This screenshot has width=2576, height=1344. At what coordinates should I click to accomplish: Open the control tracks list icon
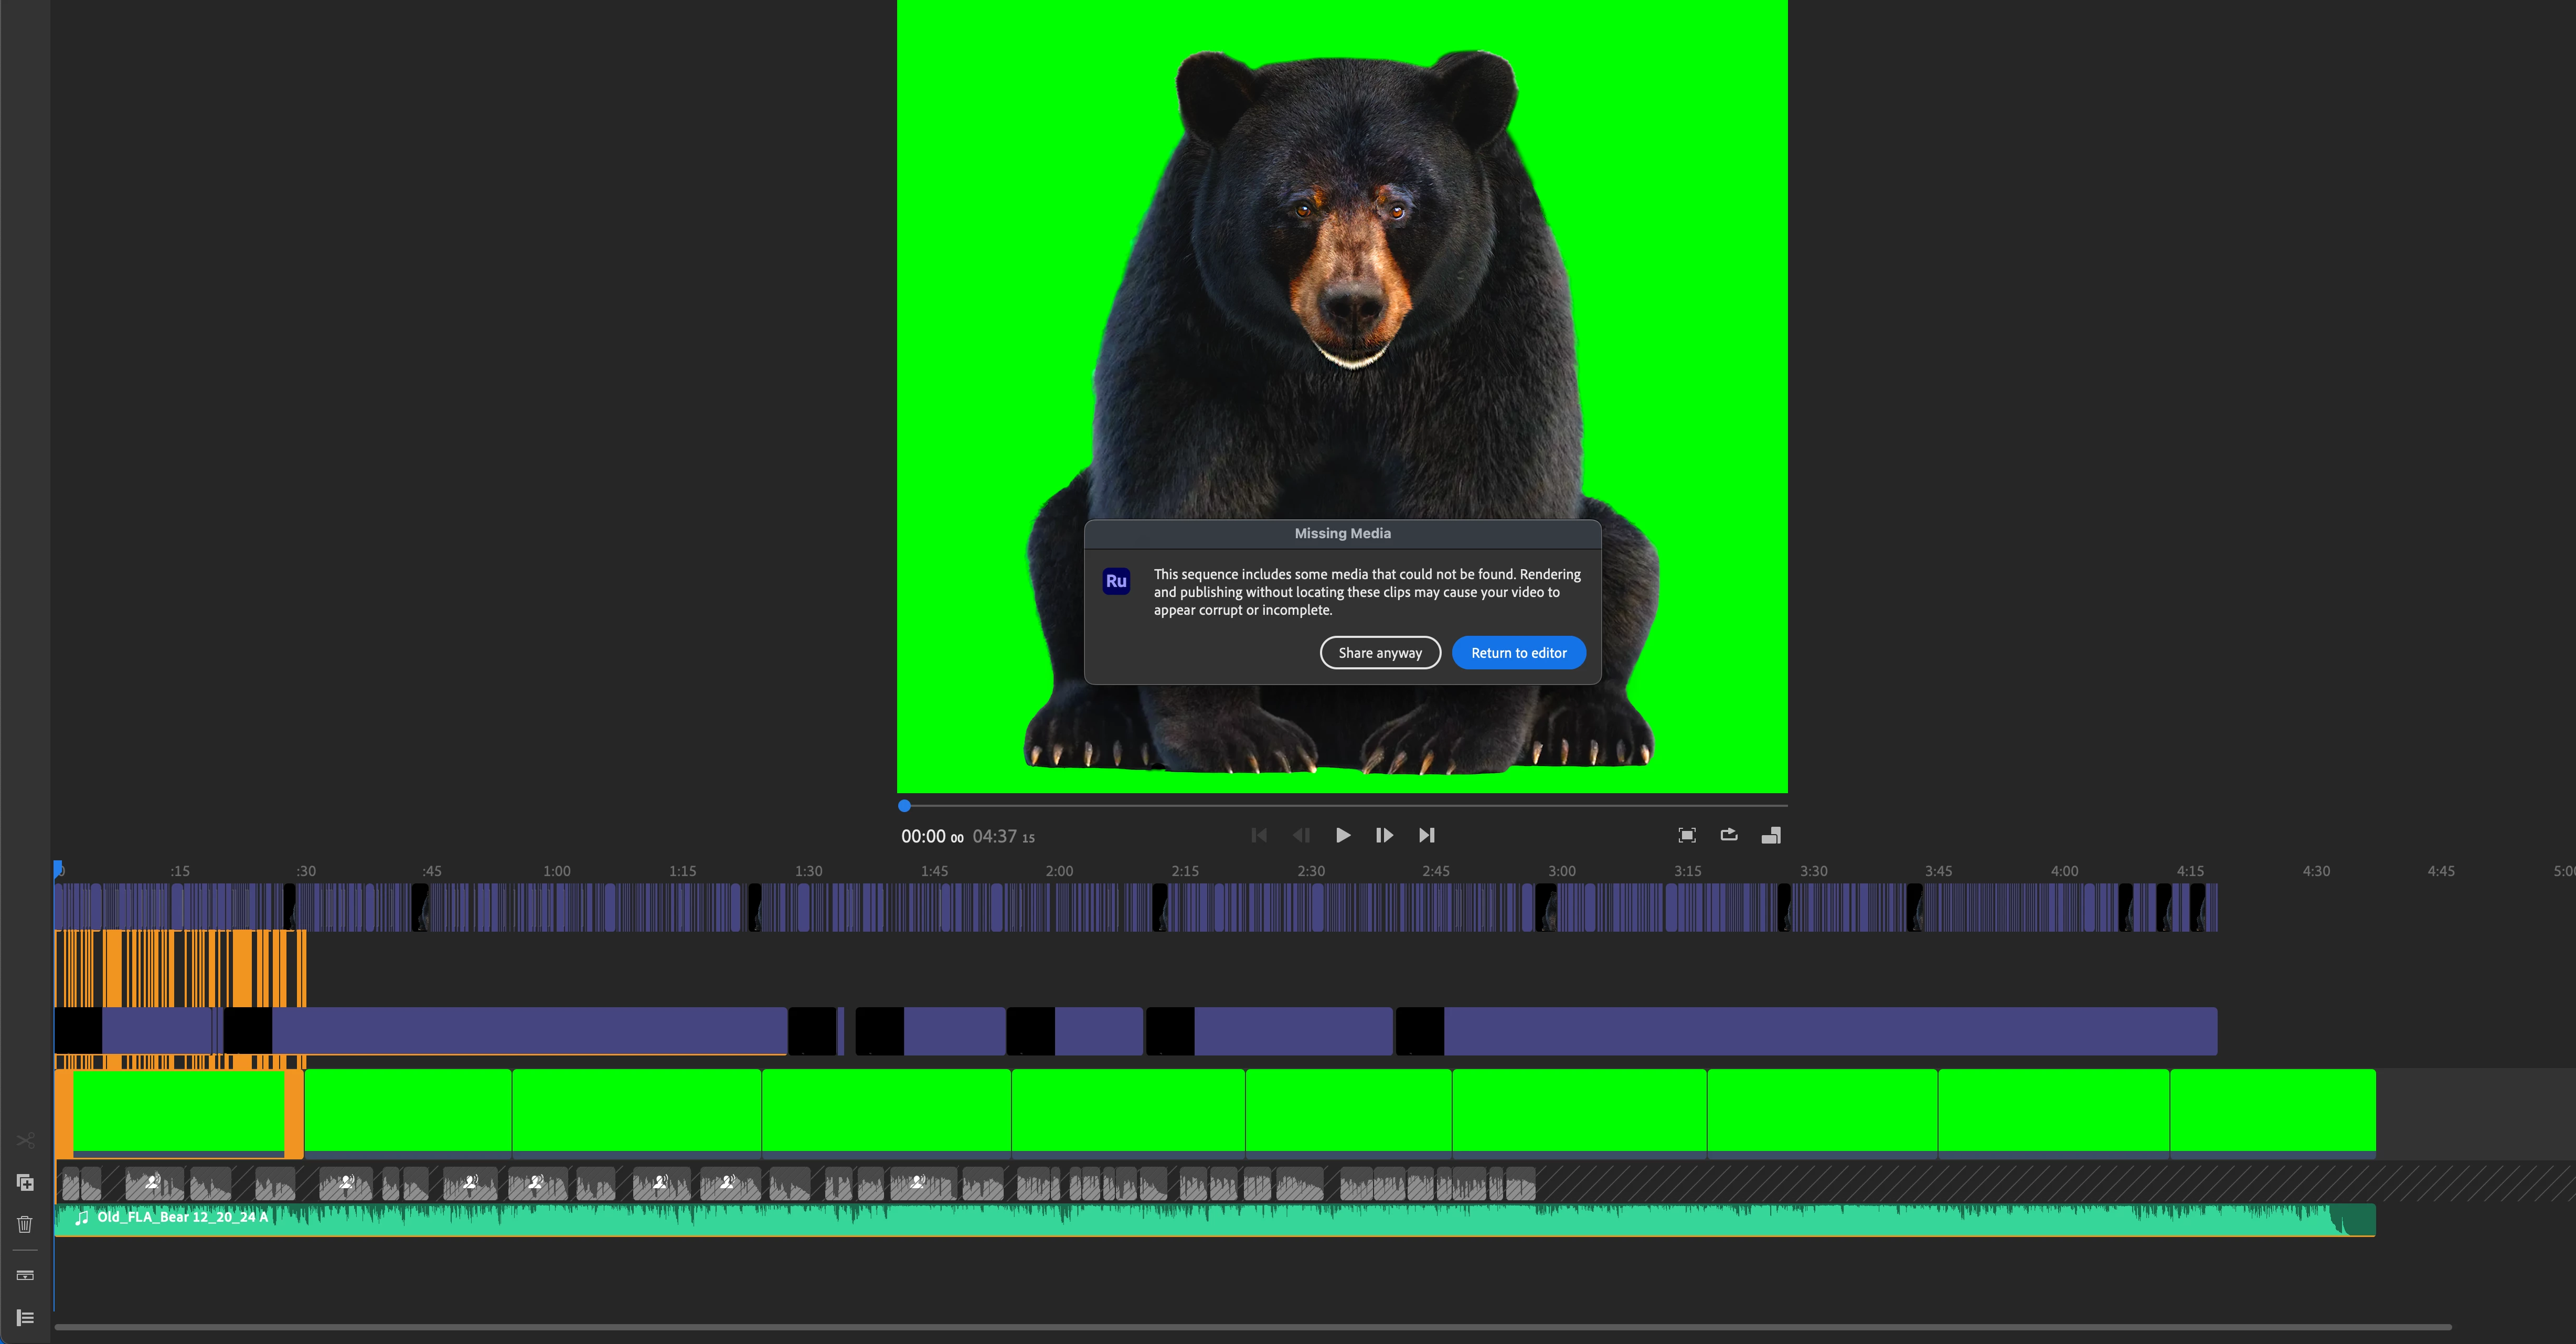click(x=26, y=1318)
